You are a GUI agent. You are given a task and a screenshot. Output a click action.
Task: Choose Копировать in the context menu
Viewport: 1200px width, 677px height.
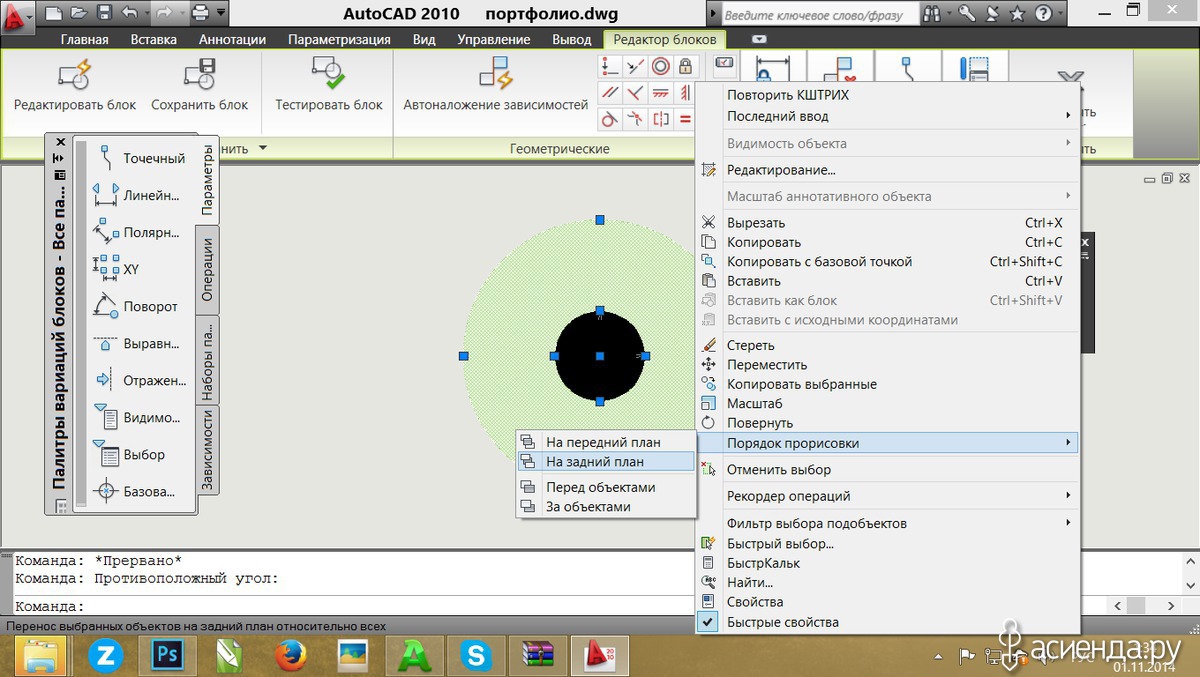[888, 242]
